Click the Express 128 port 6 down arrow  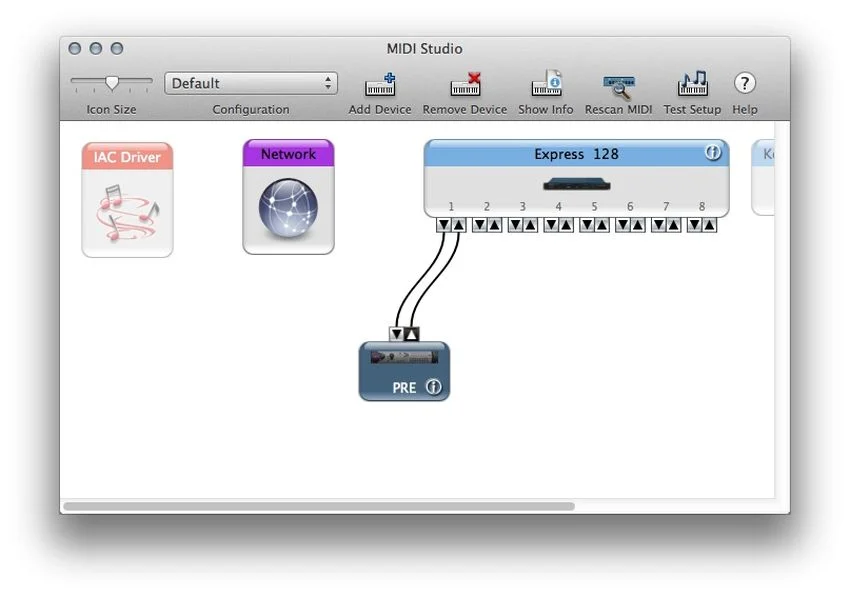[623, 225]
